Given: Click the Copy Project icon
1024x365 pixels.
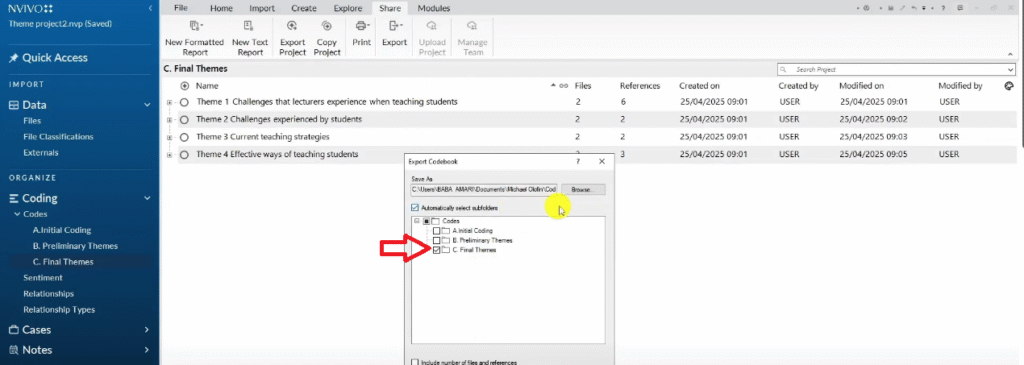Looking at the screenshot, I should click(x=327, y=26).
